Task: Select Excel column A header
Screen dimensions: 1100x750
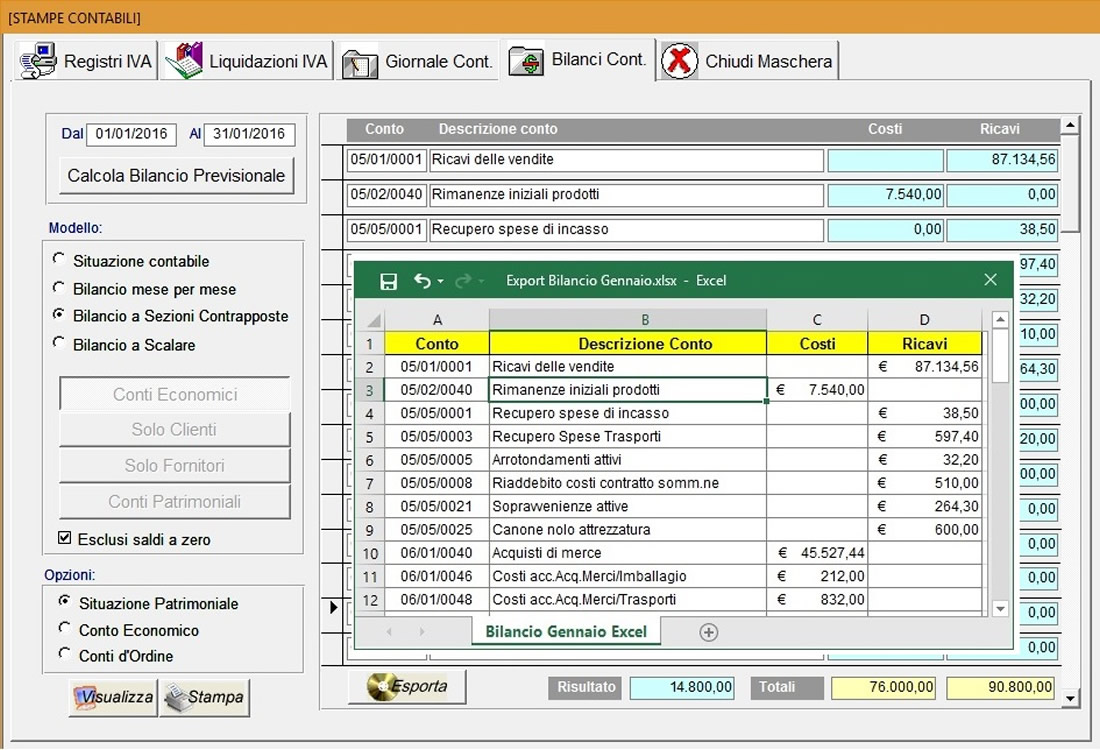Action: 437,320
